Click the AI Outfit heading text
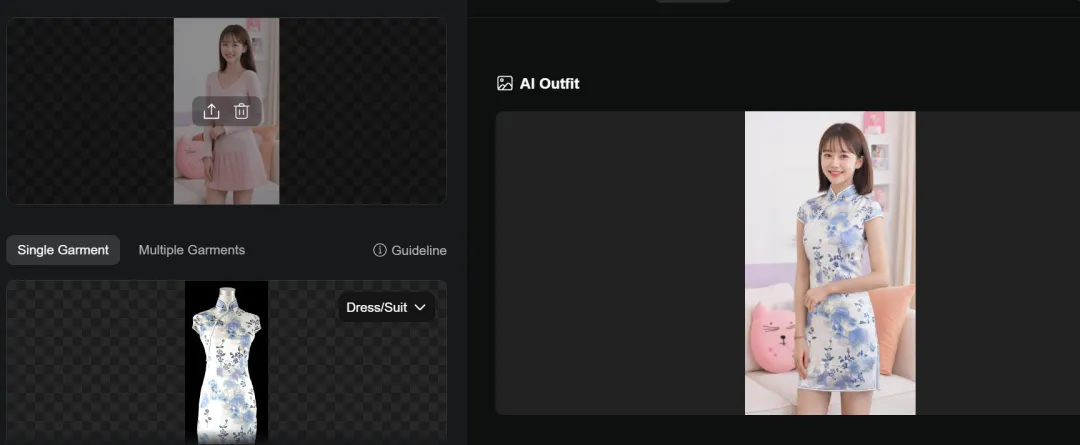Viewport: 1080px width, 445px height. tap(550, 83)
